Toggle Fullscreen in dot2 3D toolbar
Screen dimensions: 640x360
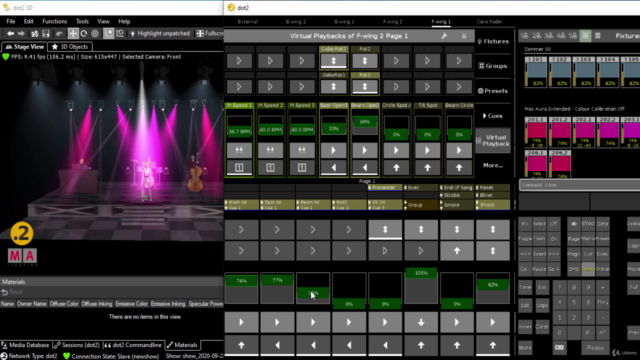pyautogui.click(x=210, y=33)
